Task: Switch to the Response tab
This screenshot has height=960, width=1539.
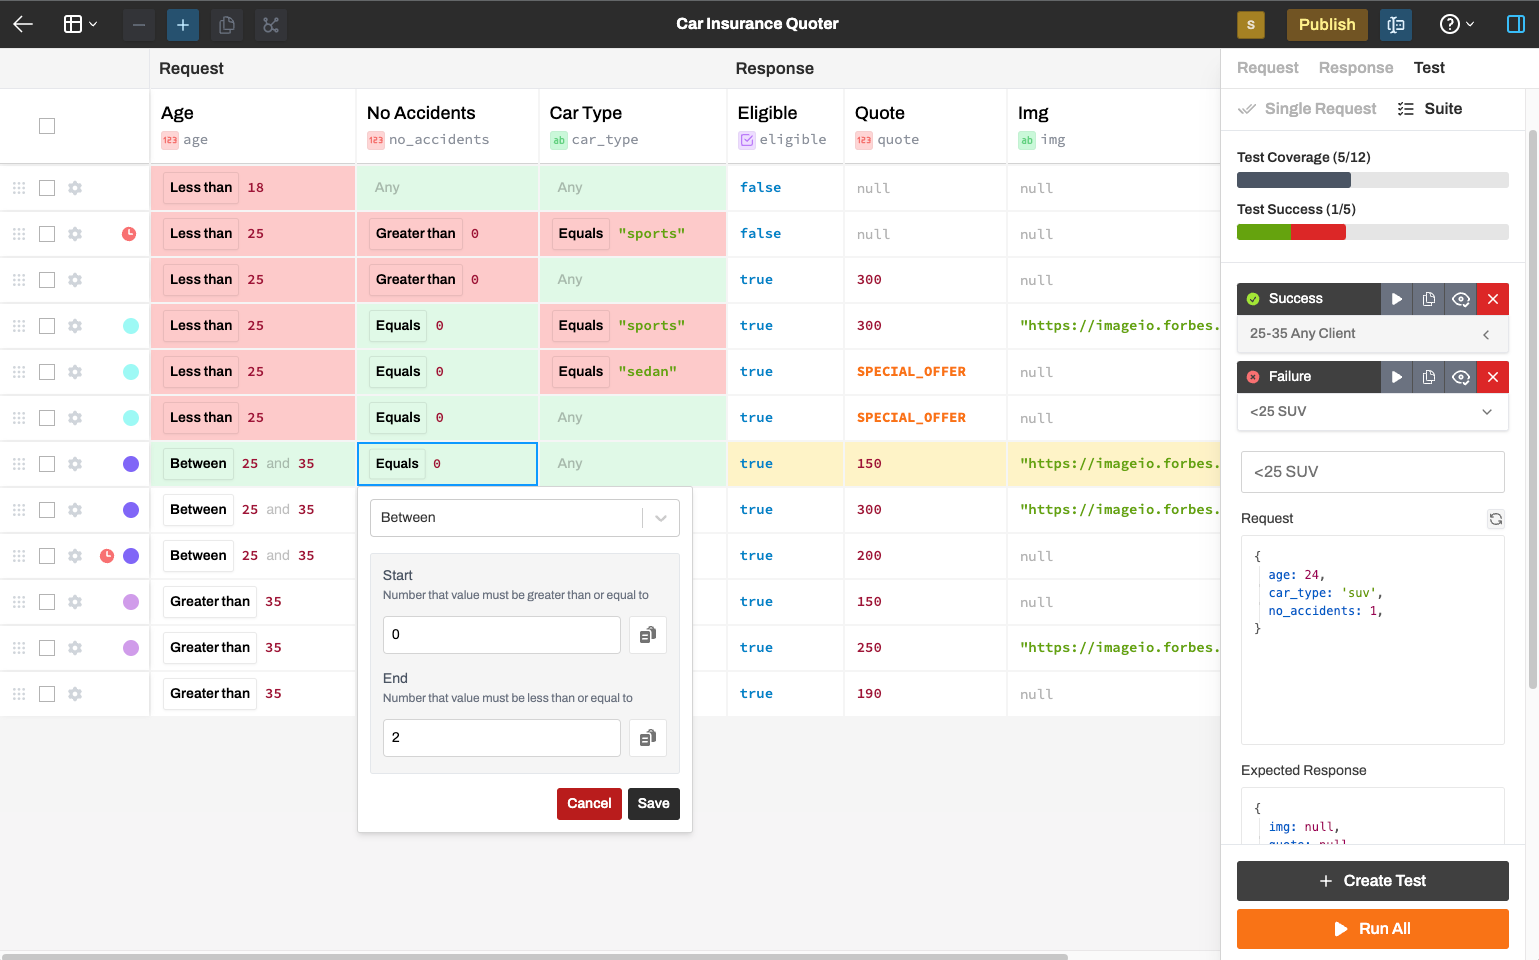Action: [1355, 67]
